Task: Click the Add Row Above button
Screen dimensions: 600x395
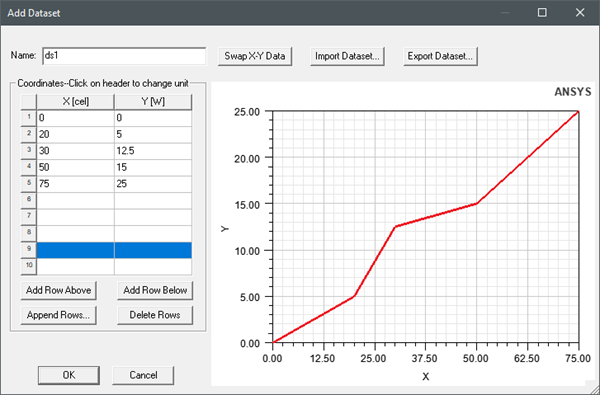Action: tap(59, 291)
